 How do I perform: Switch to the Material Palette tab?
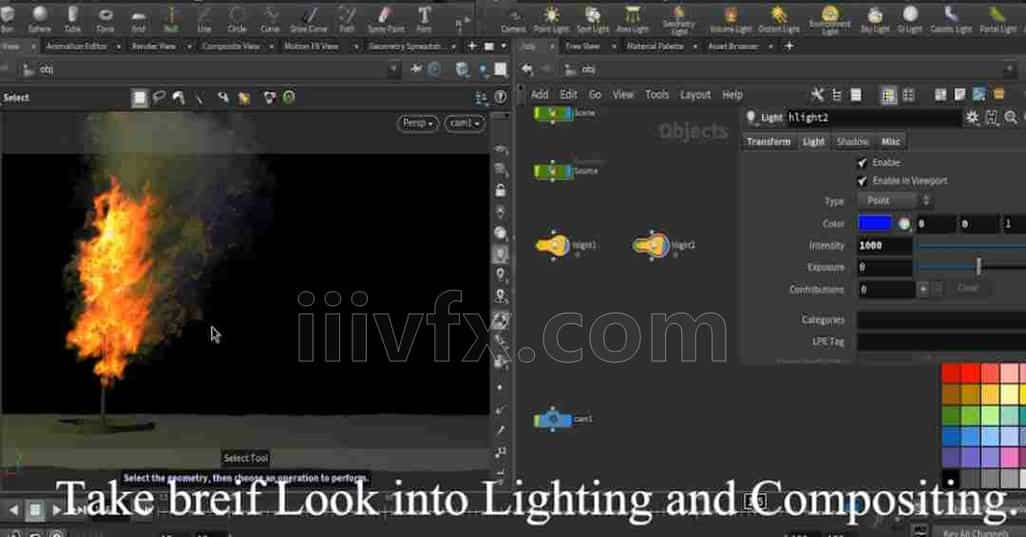point(655,46)
